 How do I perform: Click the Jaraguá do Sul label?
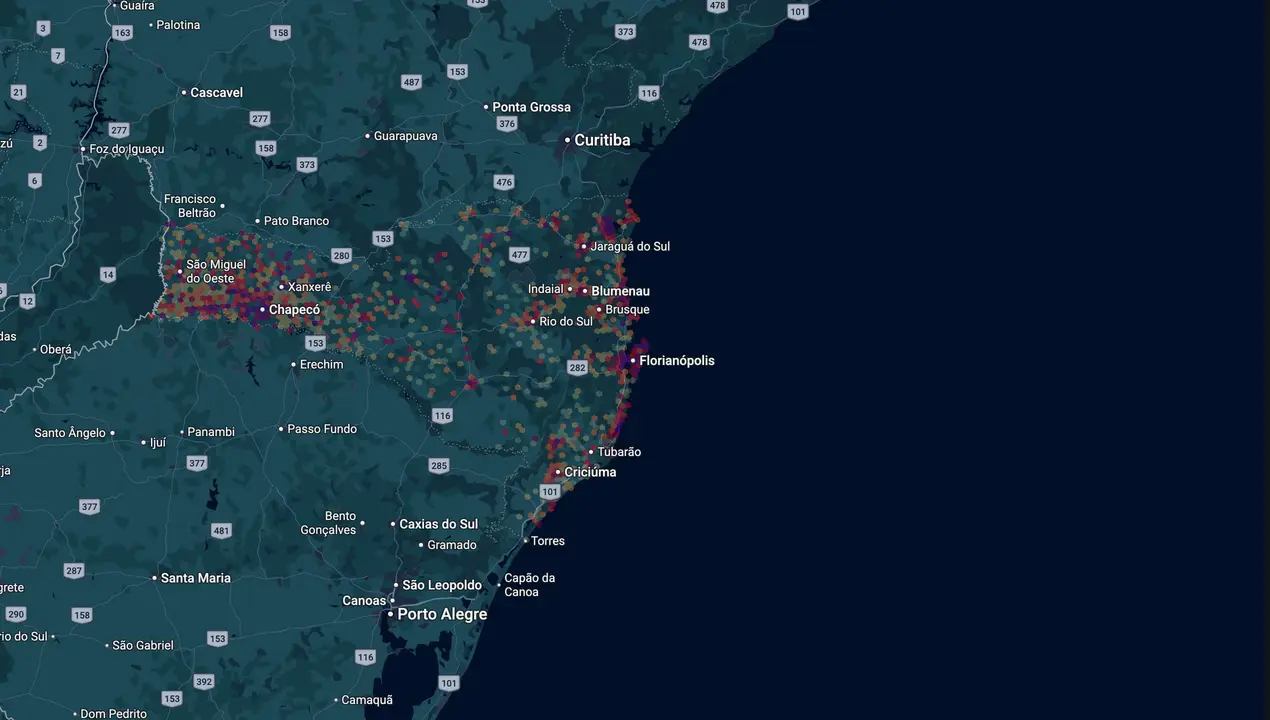click(630, 246)
